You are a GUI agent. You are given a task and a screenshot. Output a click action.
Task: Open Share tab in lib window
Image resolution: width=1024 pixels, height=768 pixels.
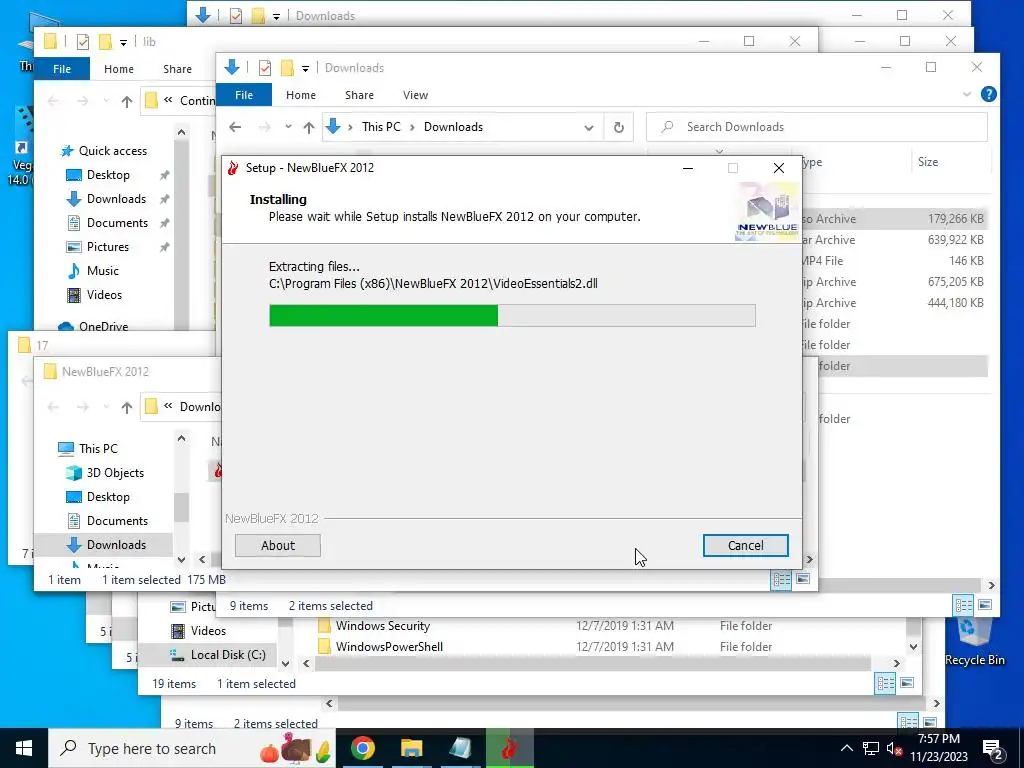coord(177,69)
